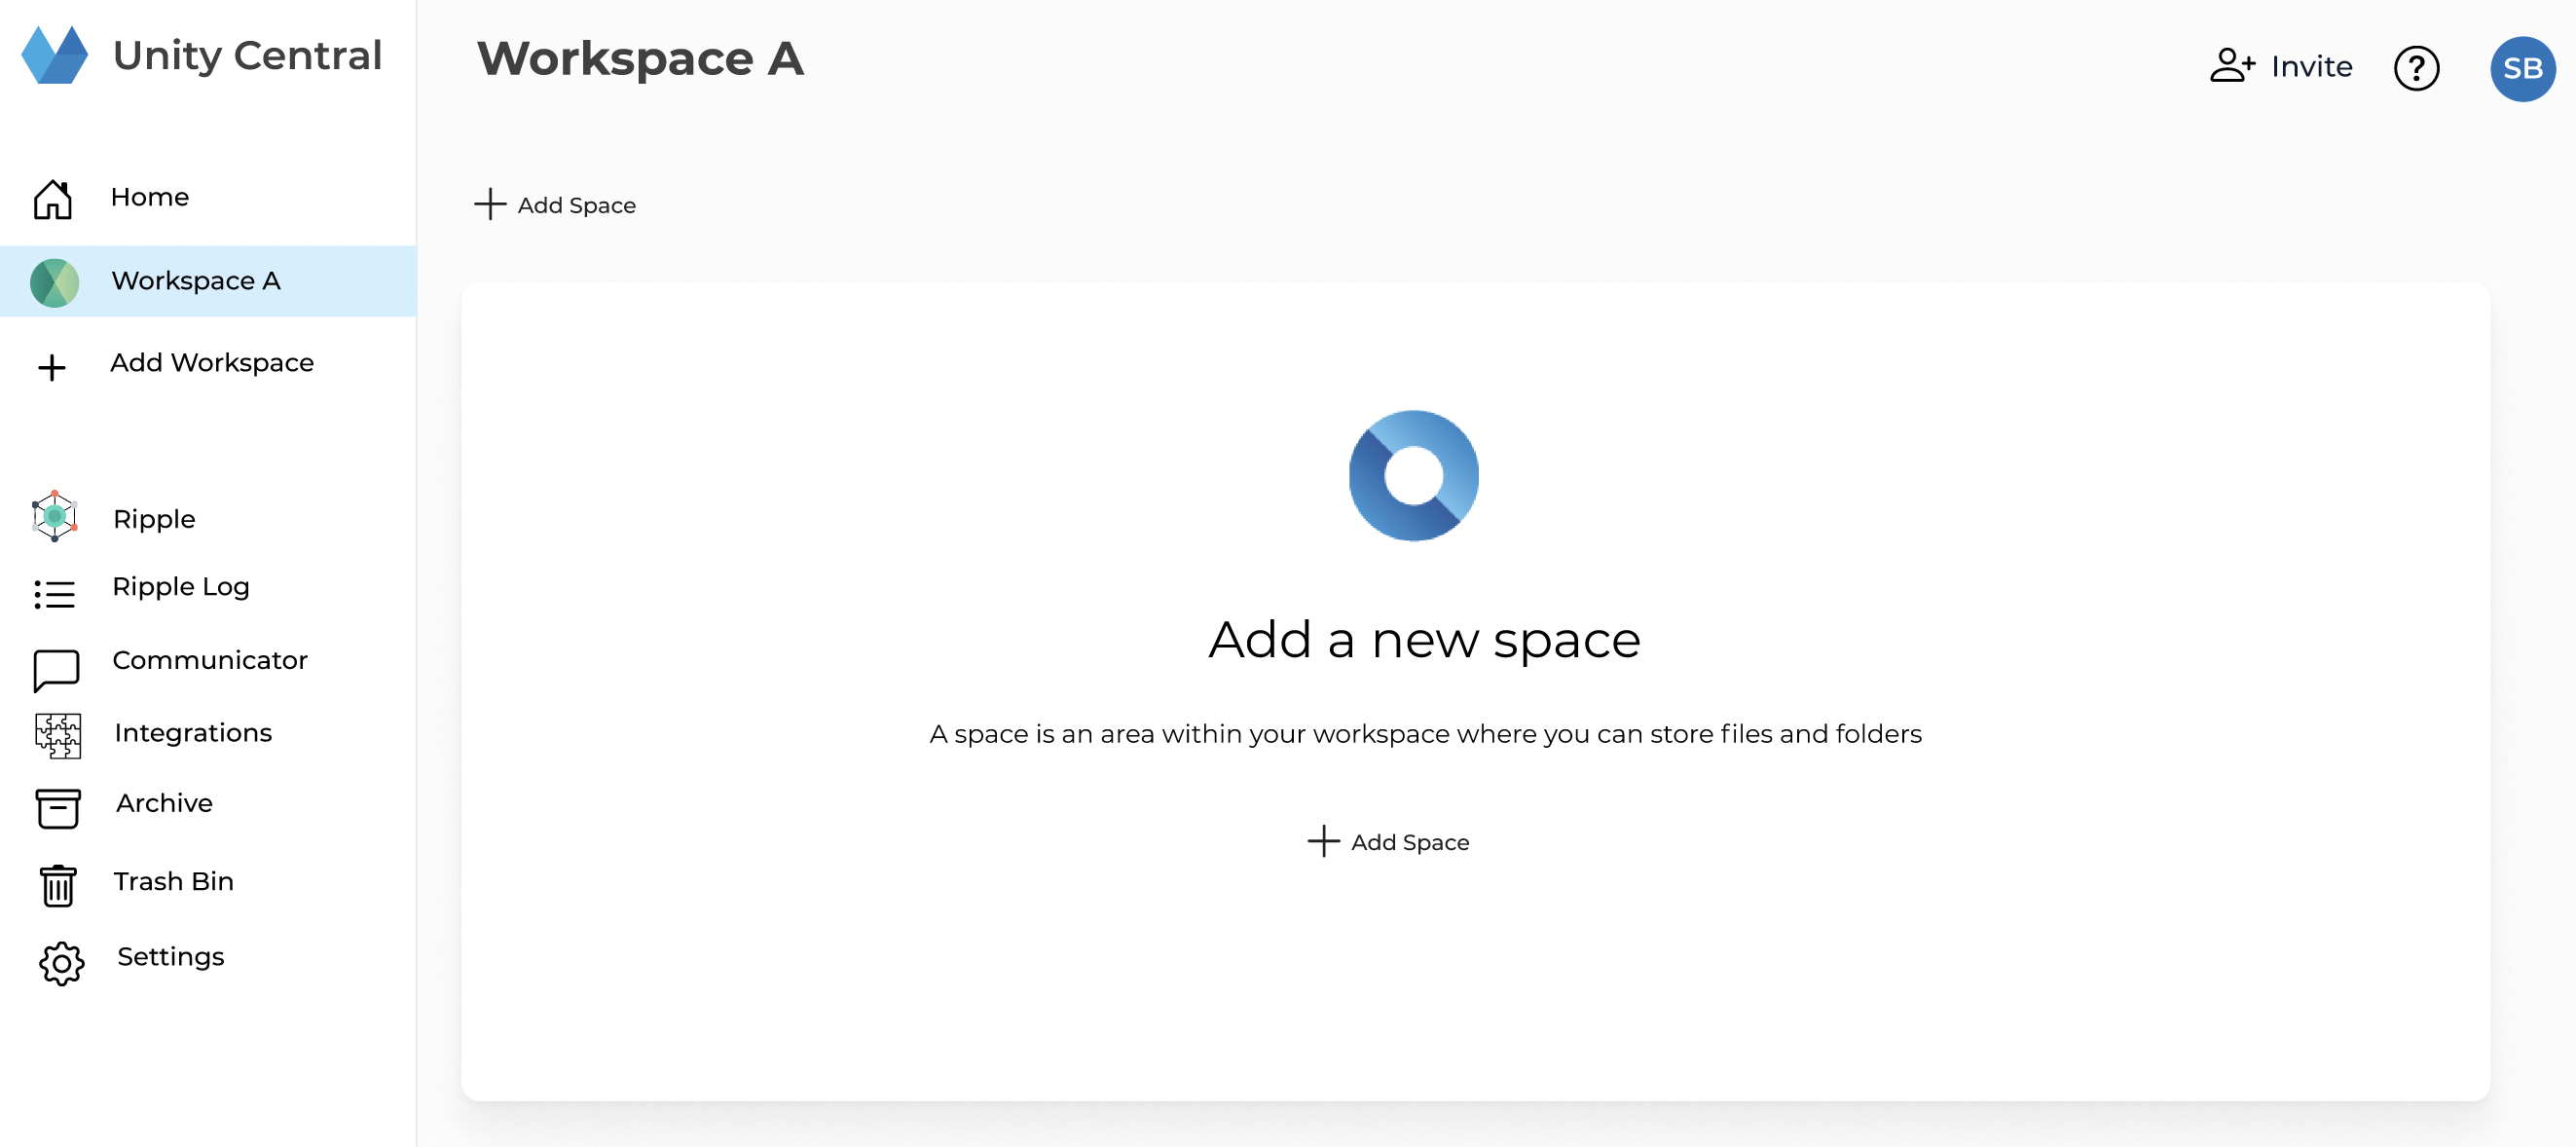Open the Integrations section
The height and width of the screenshot is (1147, 2576).
(194, 732)
